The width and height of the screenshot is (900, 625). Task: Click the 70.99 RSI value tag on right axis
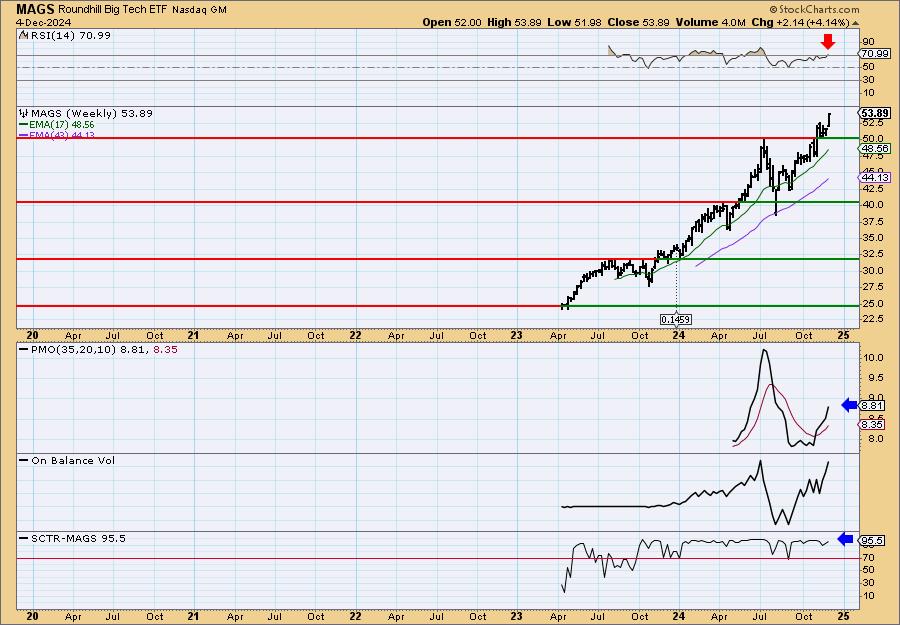point(874,53)
